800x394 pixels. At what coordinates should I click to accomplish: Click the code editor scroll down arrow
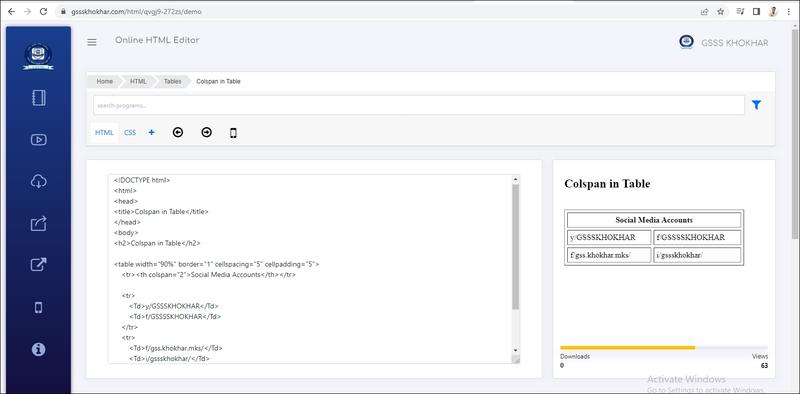click(x=515, y=350)
